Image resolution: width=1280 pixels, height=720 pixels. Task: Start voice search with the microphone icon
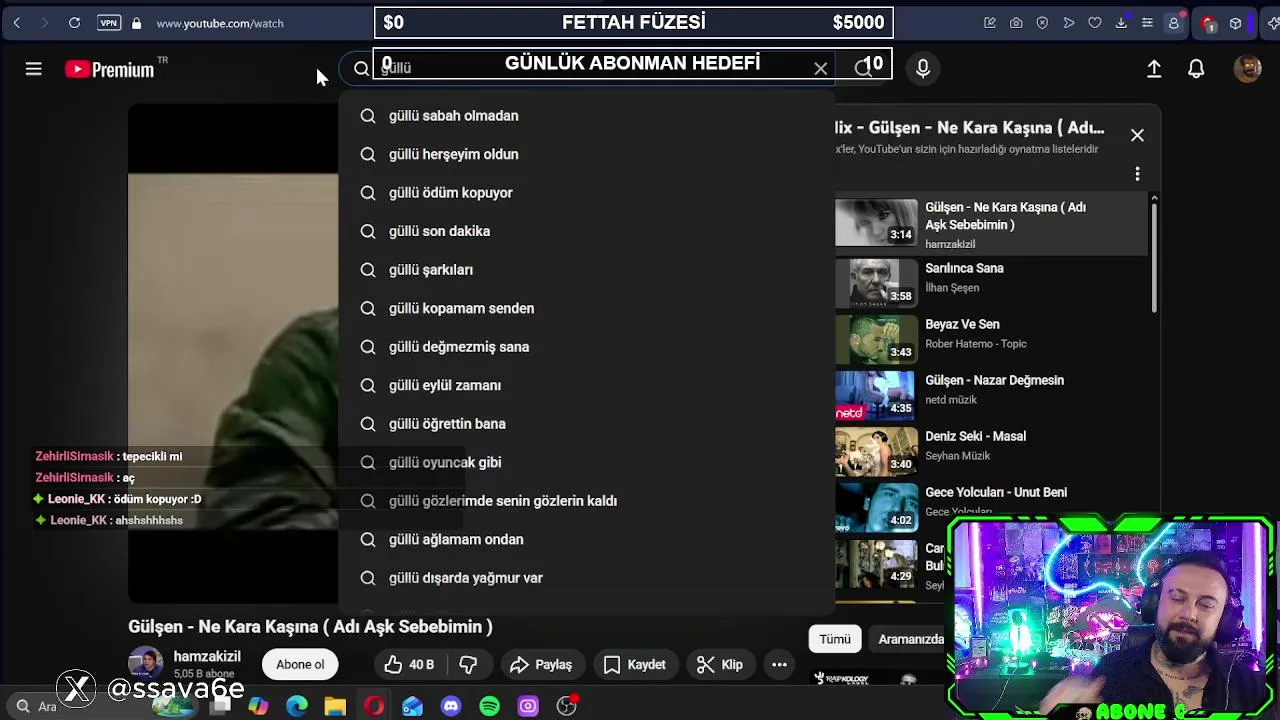(x=922, y=68)
